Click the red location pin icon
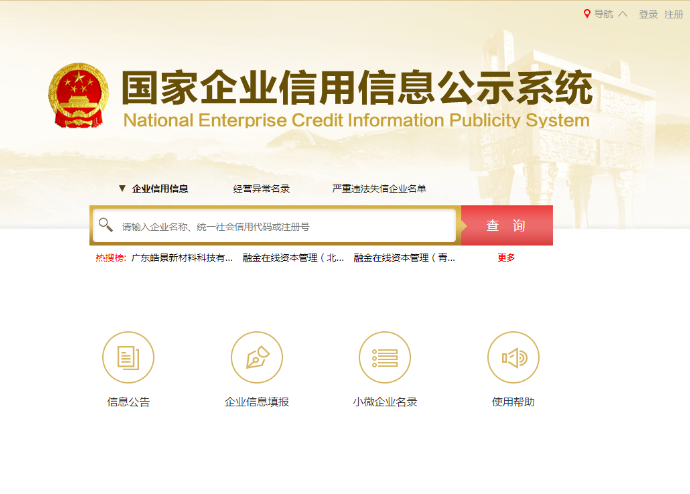Viewport: 690px width, 494px height. pos(587,14)
